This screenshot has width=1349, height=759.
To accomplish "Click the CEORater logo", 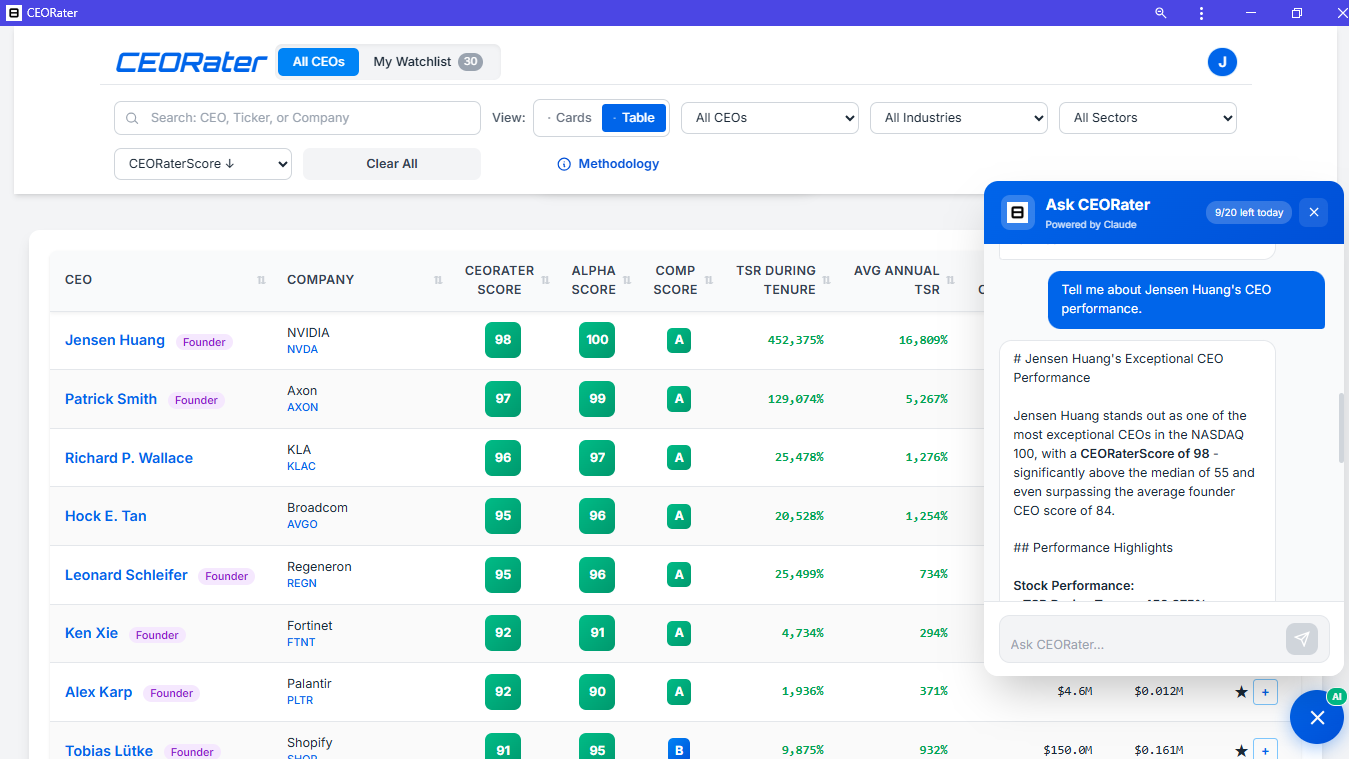I will click(191, 62).
